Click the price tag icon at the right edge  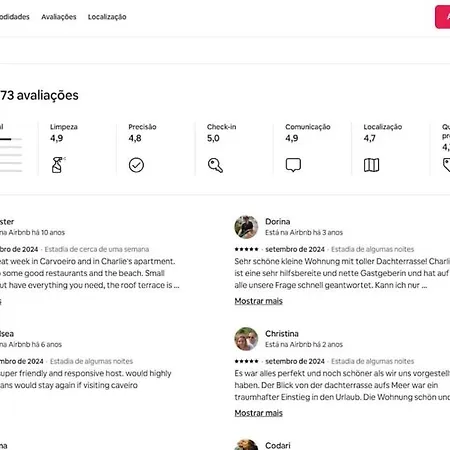click(x=446, y=165)
